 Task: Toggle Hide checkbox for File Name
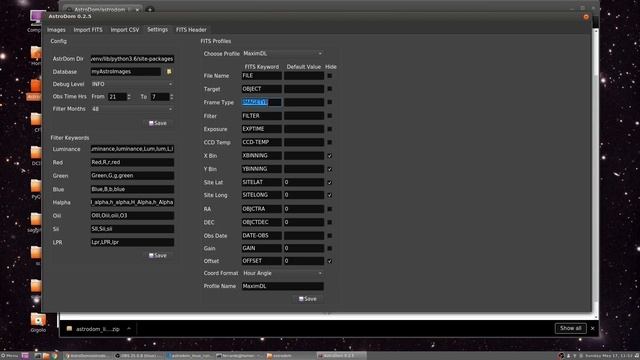pyautogui.click(x=330, y=76)
